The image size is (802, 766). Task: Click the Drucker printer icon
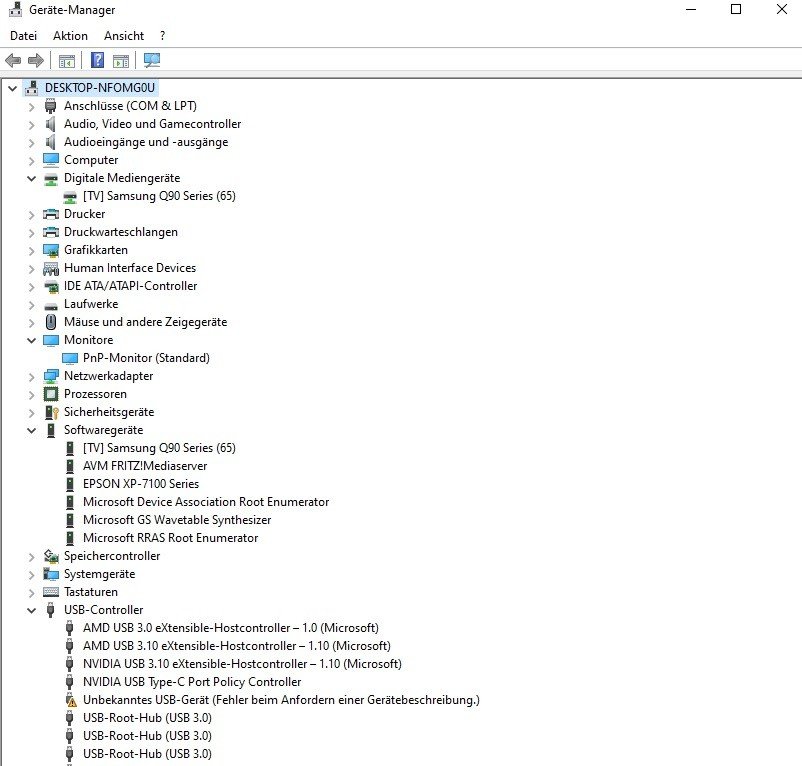click(x=51, y=214)
